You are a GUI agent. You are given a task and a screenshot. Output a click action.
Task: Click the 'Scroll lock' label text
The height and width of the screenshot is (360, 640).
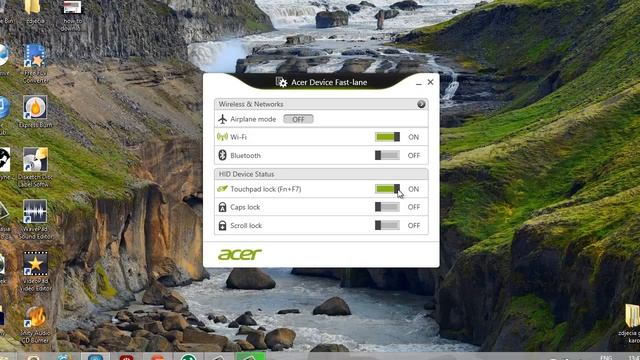[x=246, y=226]
